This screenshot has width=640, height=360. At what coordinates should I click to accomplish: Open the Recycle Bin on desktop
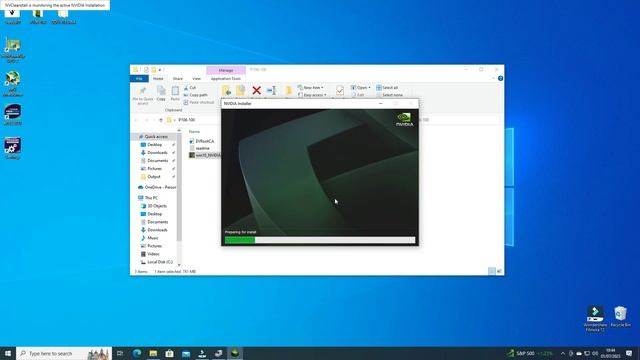(x=620, y=317)
